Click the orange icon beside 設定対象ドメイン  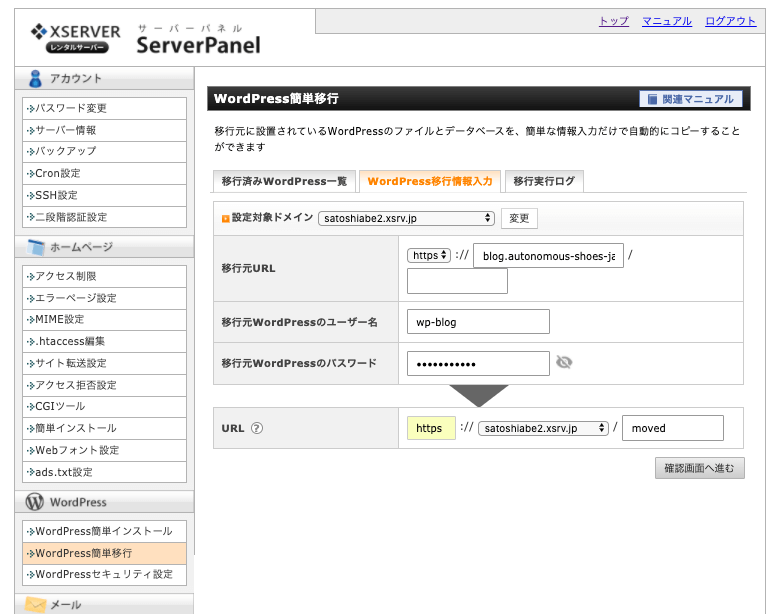[x=225, y=218]
